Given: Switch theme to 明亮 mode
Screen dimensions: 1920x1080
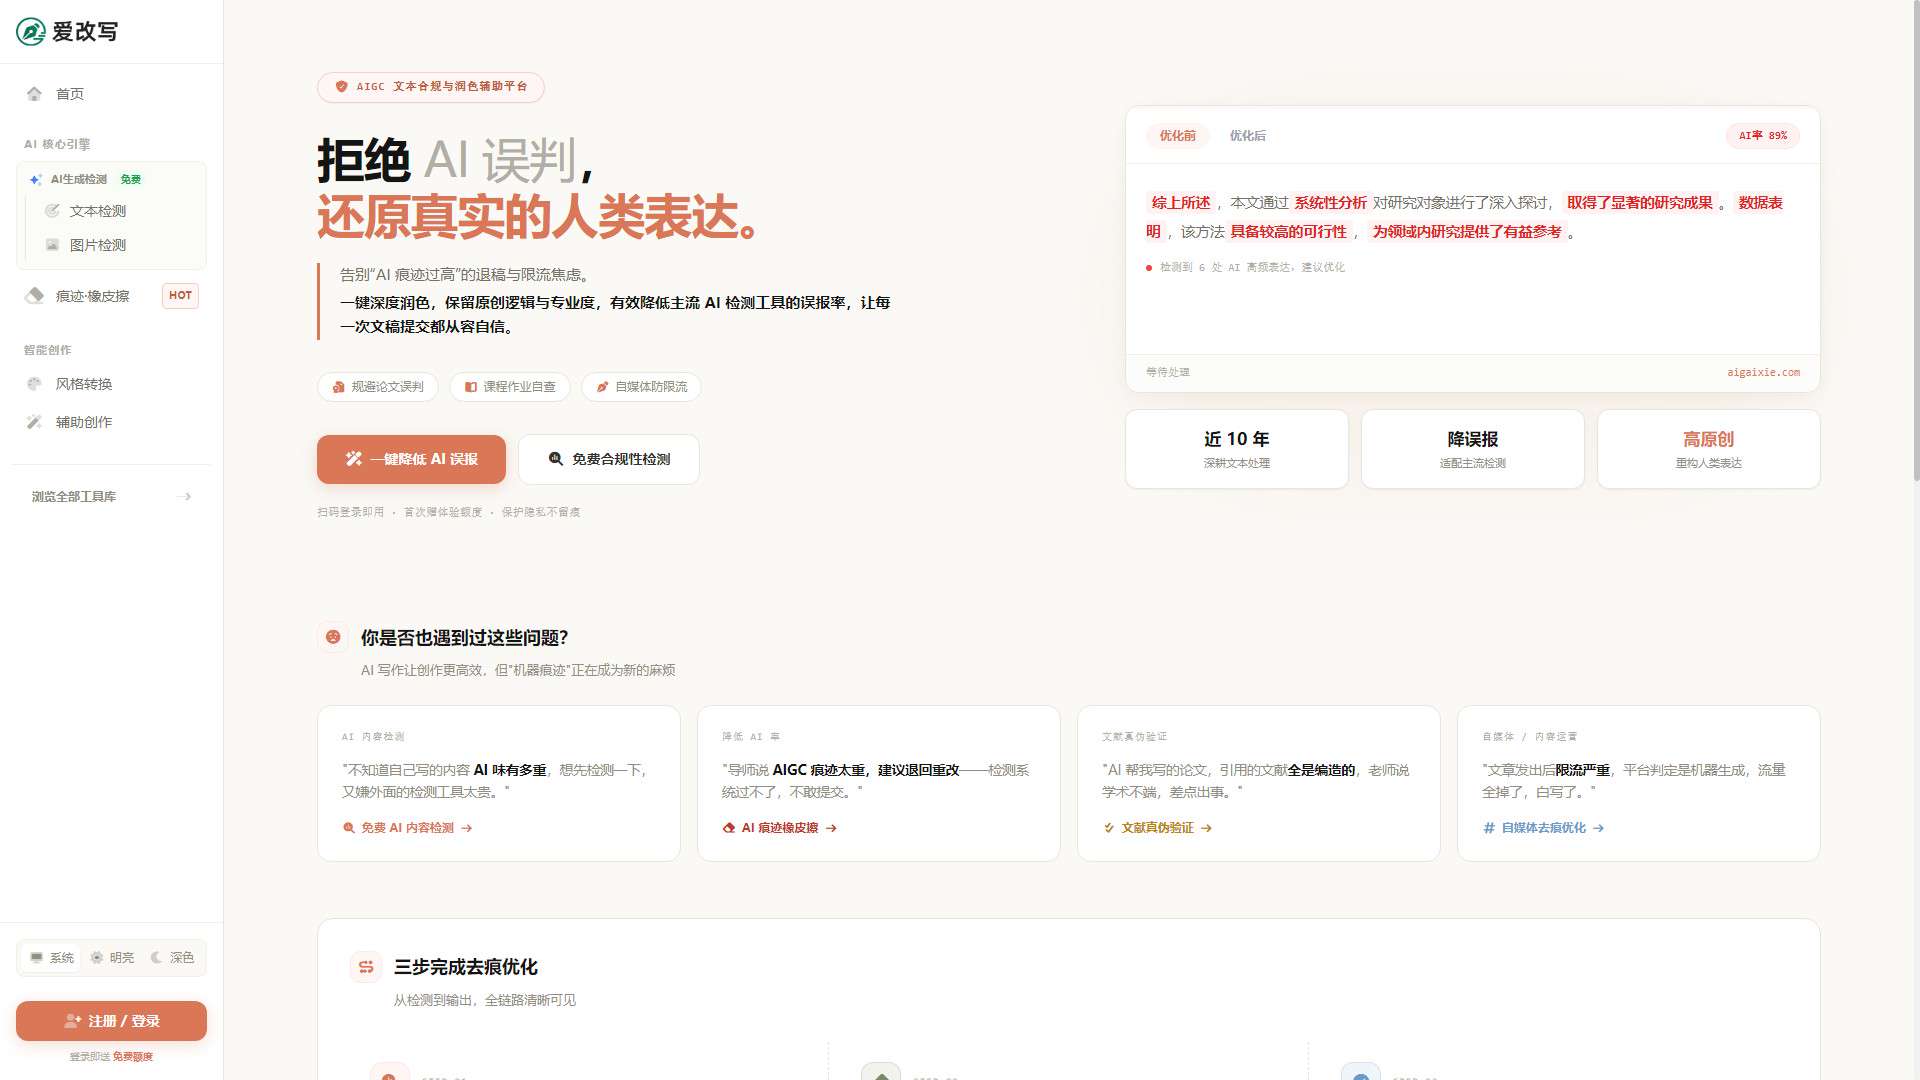Looking at the screenshot, I should (111, 958).
